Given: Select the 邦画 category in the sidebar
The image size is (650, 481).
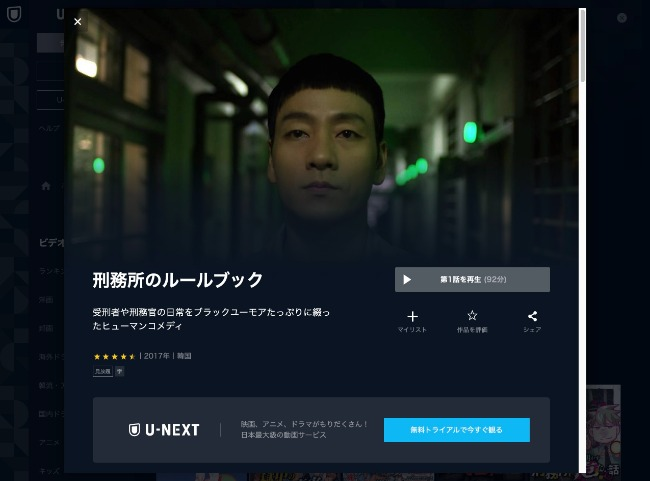Looking at the screenshot, I should pos(46,328).
